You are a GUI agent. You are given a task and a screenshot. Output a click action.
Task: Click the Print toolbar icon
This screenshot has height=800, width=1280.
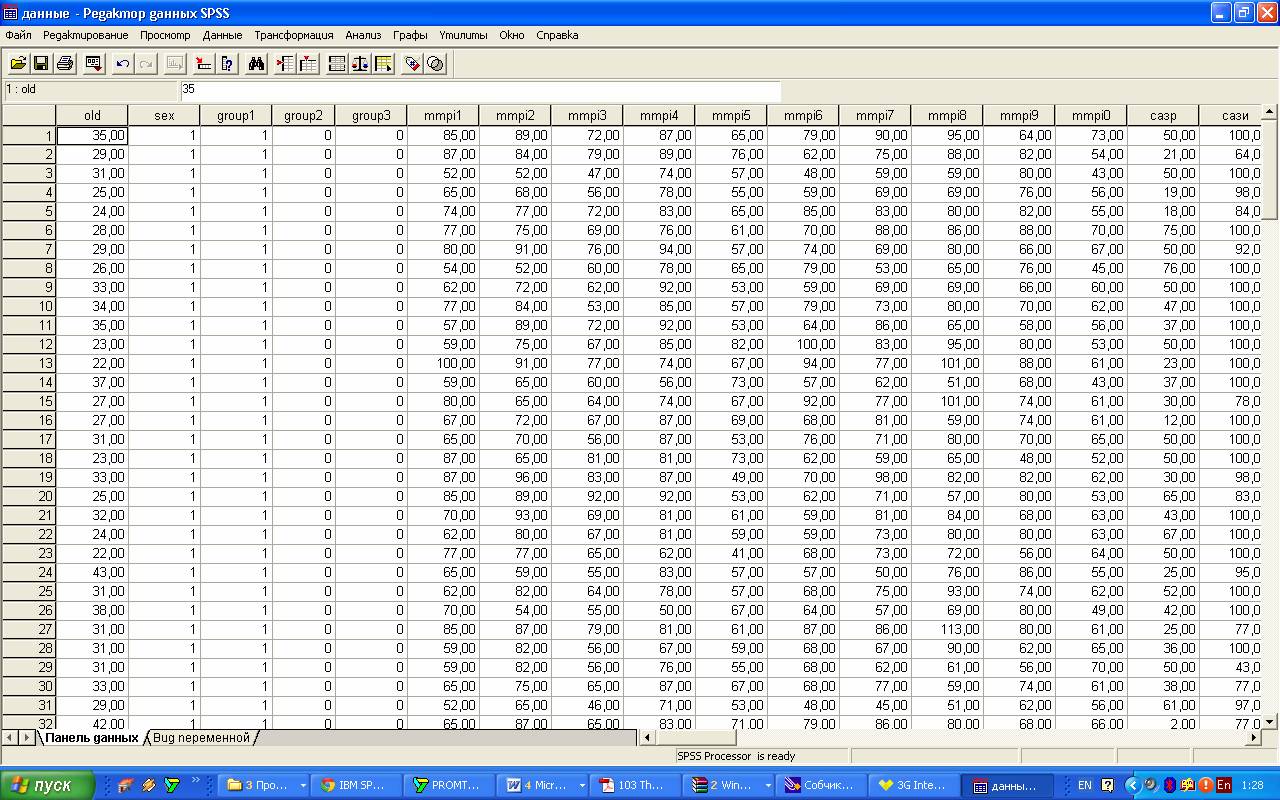pyautogui.click(x=65, y=64)
